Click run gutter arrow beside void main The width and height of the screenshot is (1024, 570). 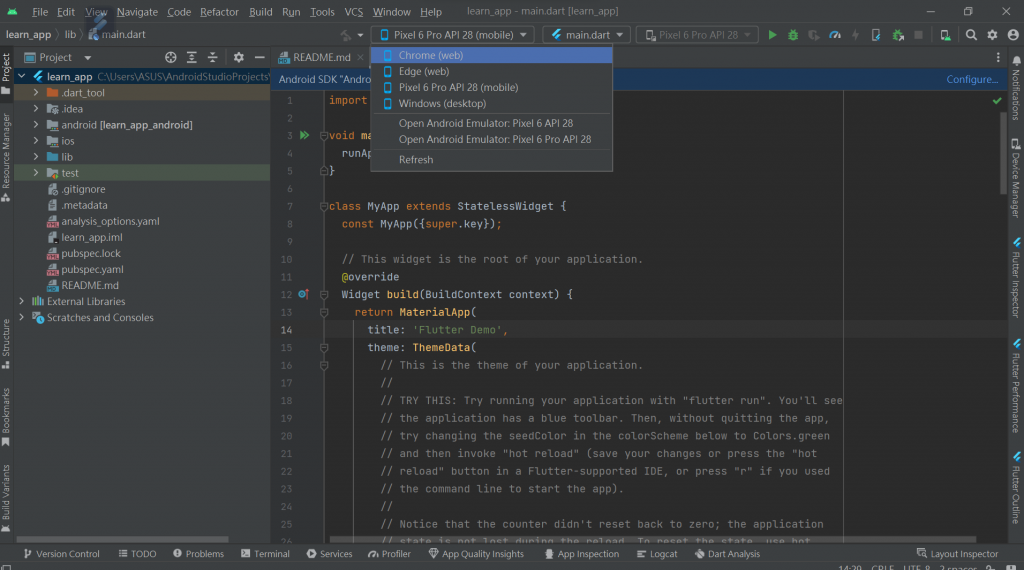[x=305, y=135]
